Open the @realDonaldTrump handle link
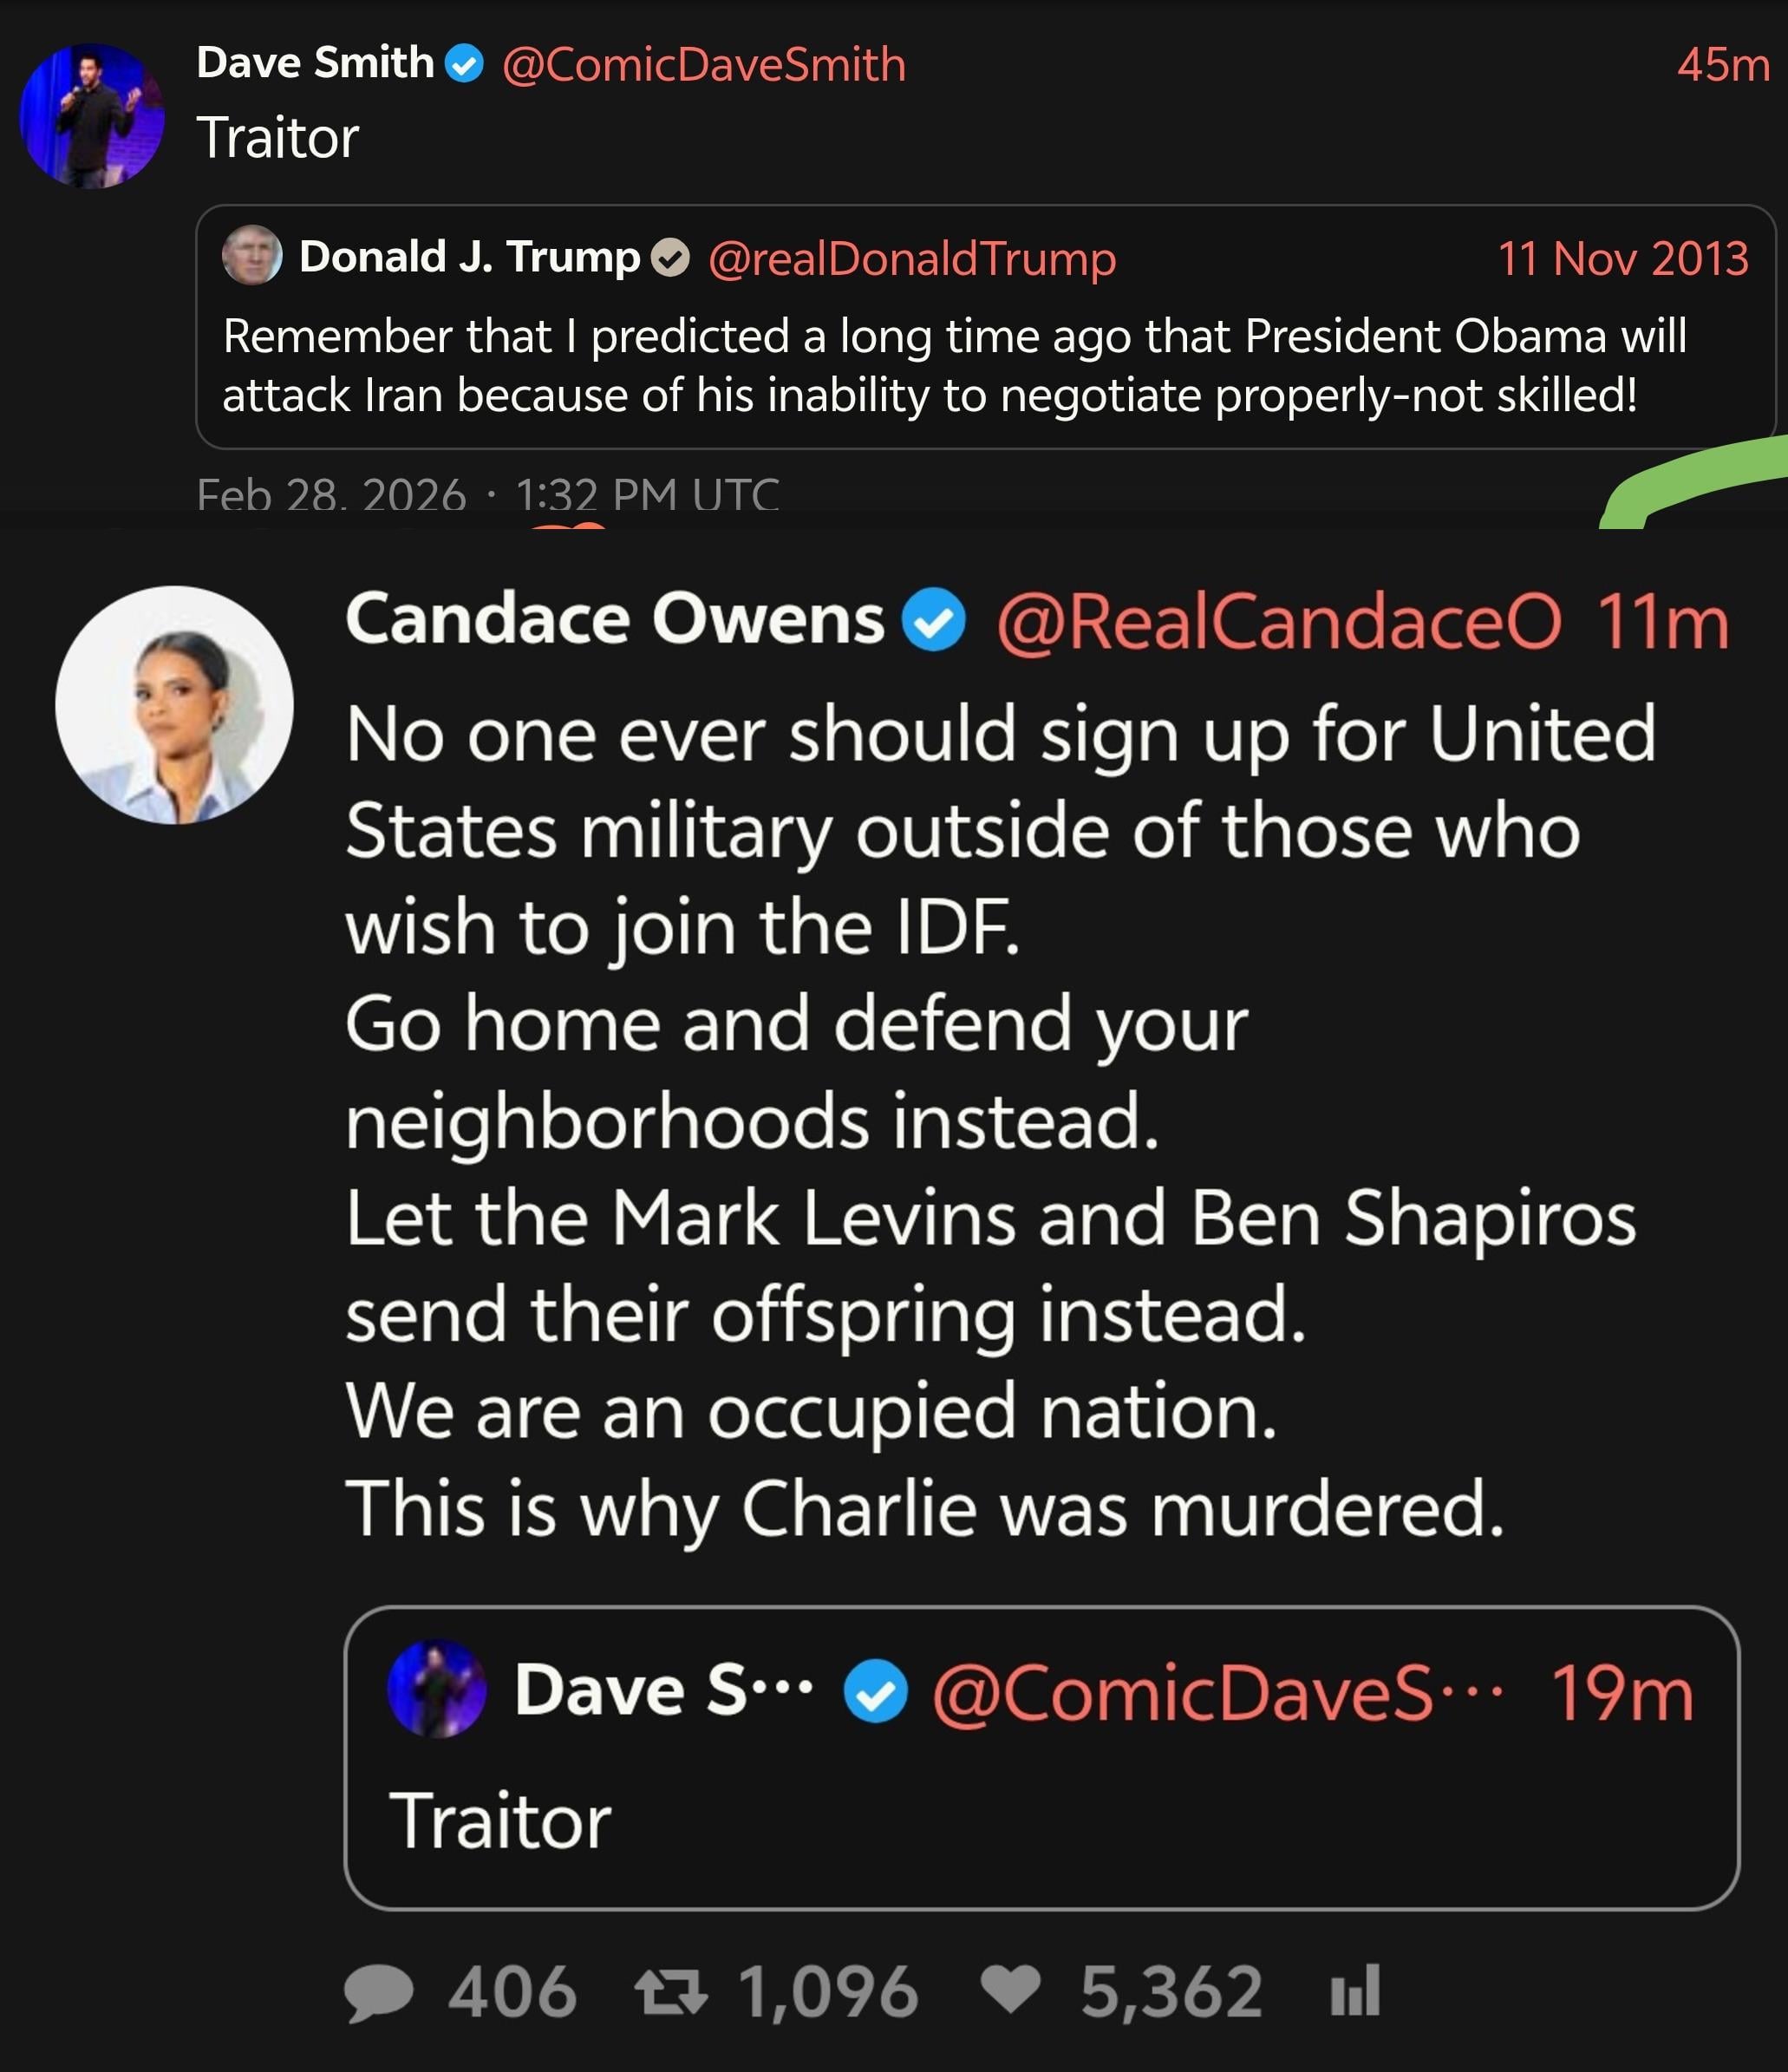 pyautogui.click(x=911, y=259)
